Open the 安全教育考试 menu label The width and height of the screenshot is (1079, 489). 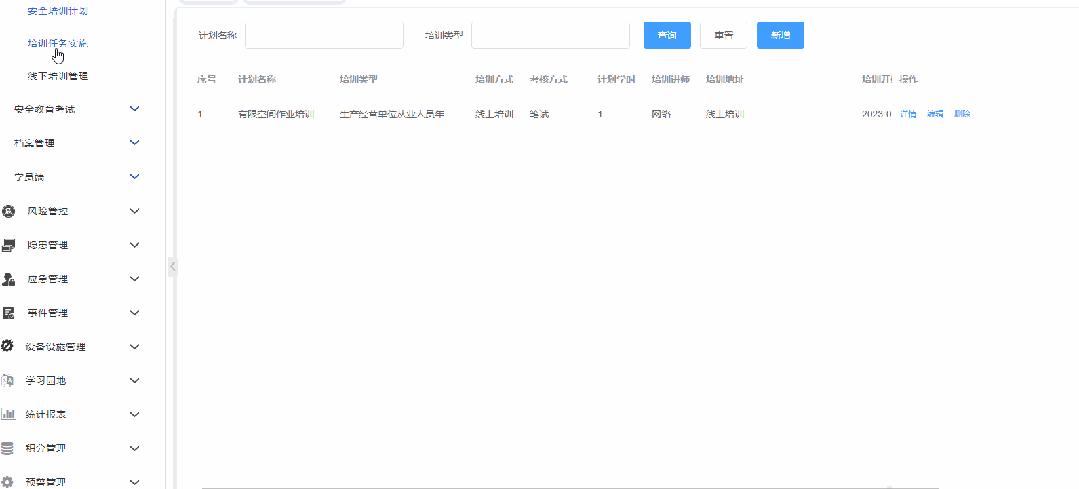pos(45,109)
